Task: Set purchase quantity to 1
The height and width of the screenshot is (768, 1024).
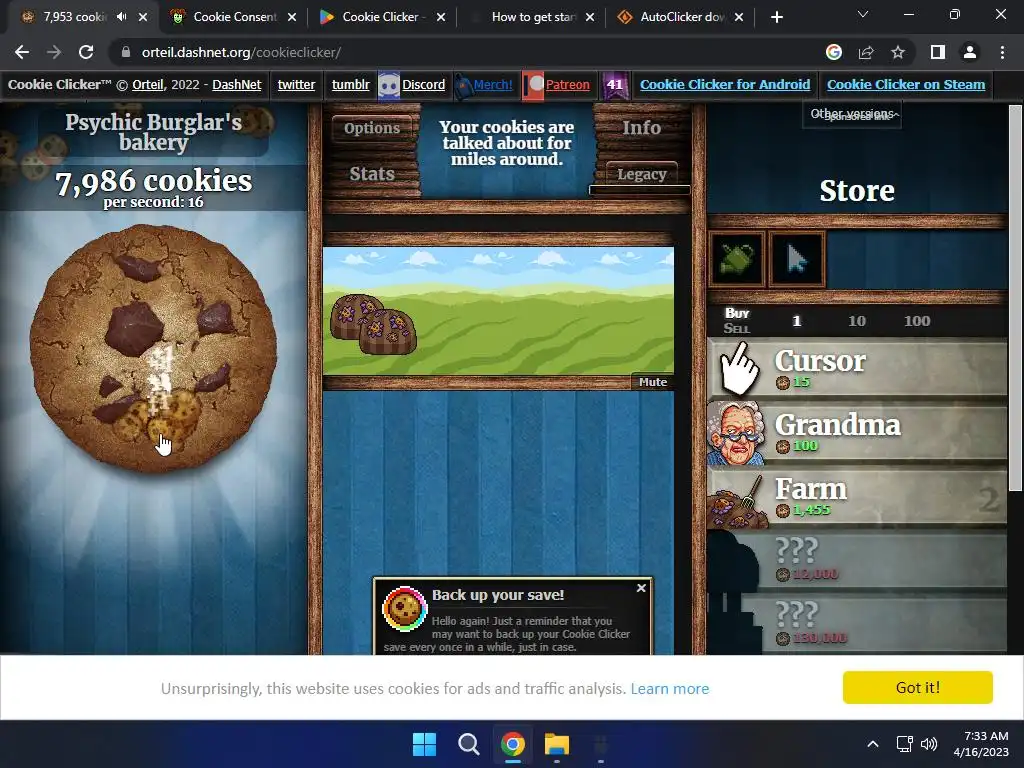Action: pyautogui.click(x=796, y=321)
